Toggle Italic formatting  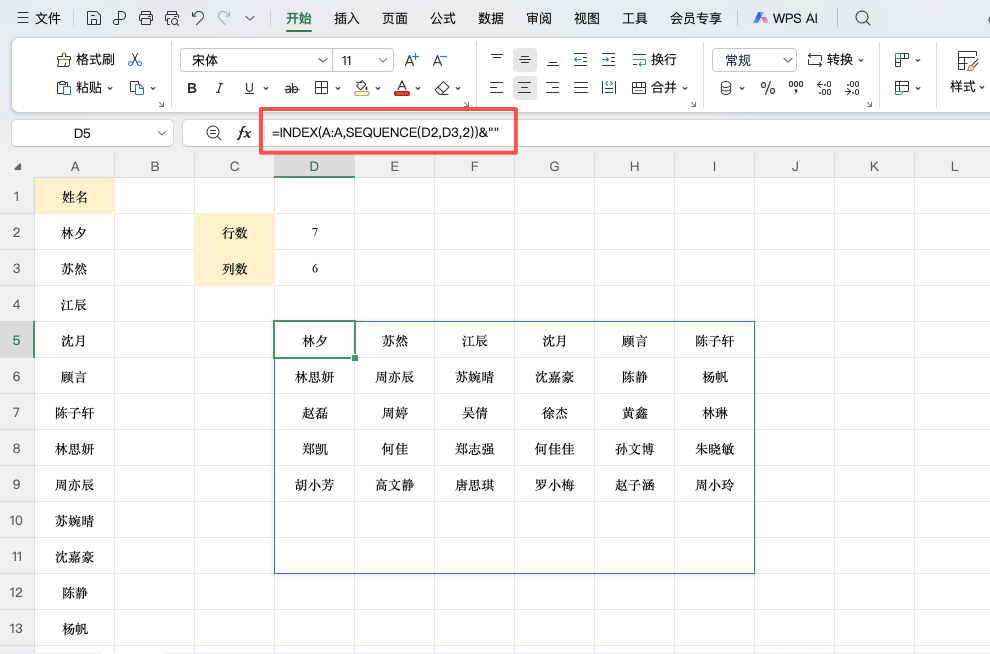point(219,88)
